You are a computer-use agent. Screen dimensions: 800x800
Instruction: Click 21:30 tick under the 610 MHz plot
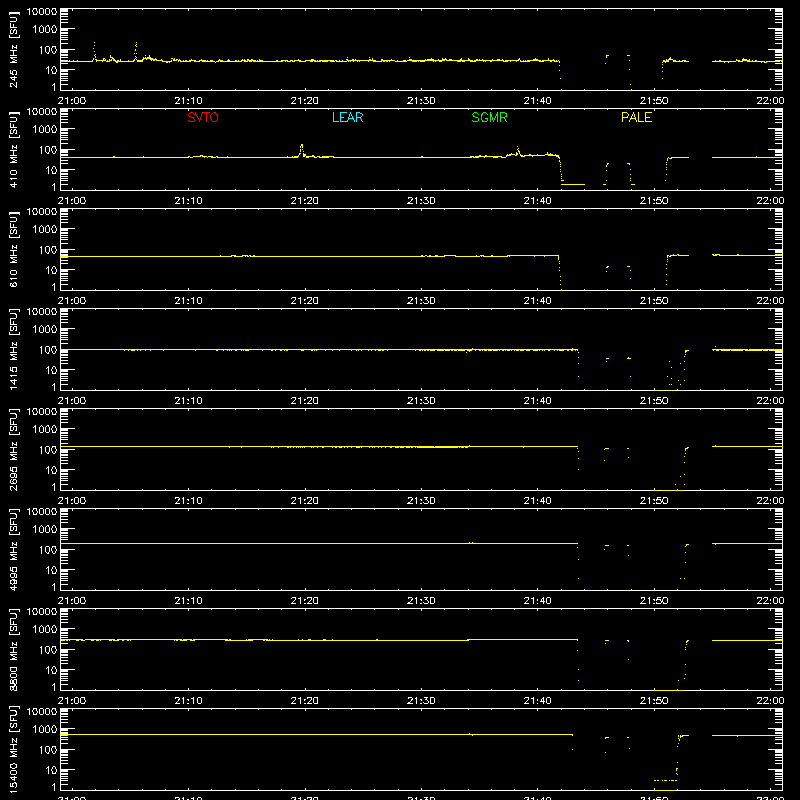(x=421, y=301)
